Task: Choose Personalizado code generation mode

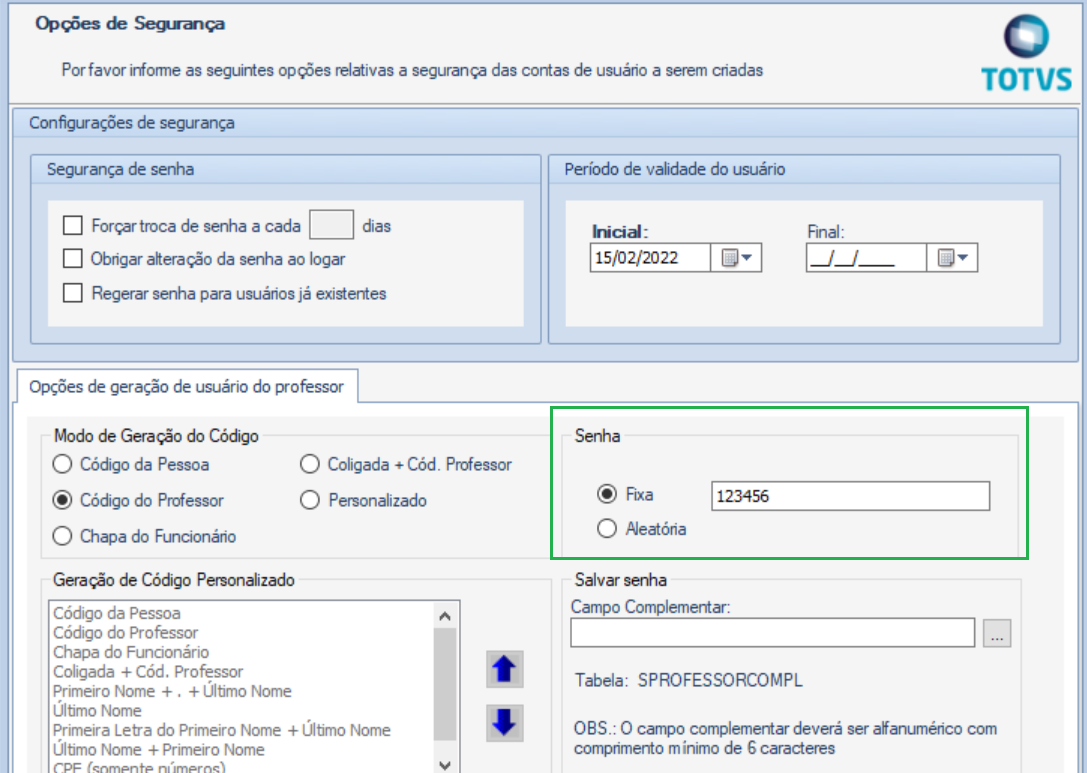Action: [x=310, y=500]
